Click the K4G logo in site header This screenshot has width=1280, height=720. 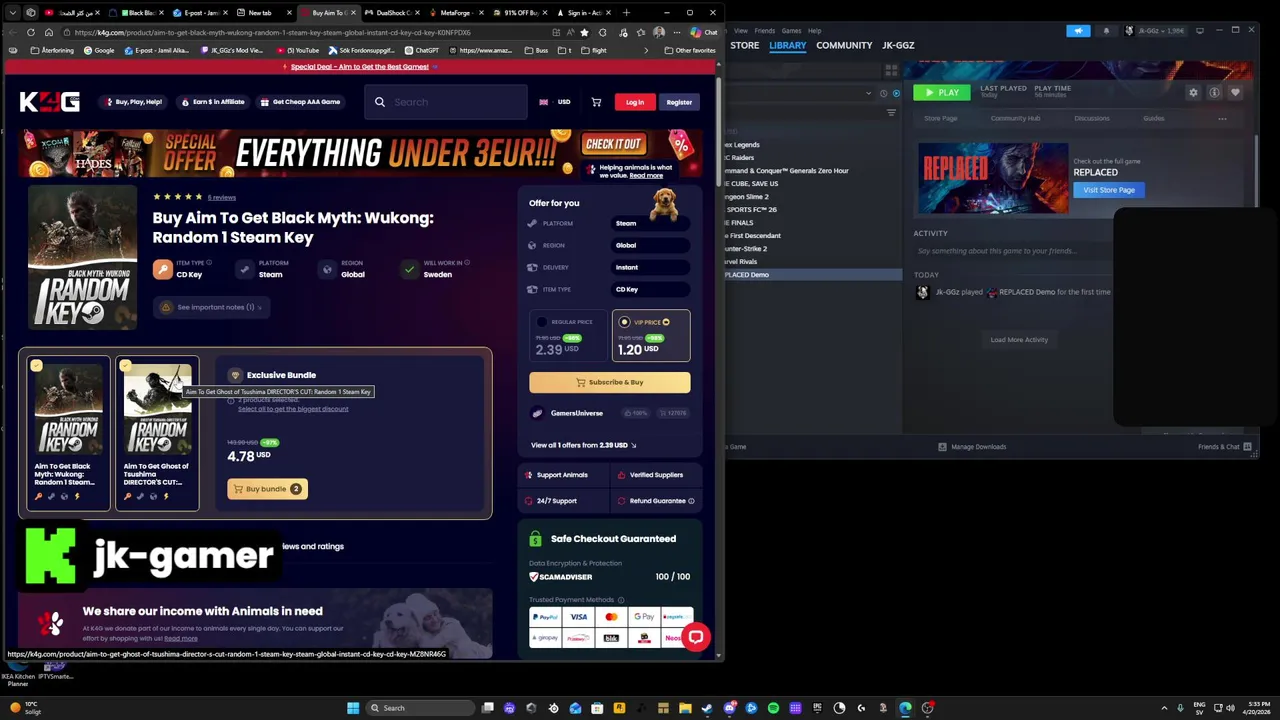coord(49,102)
